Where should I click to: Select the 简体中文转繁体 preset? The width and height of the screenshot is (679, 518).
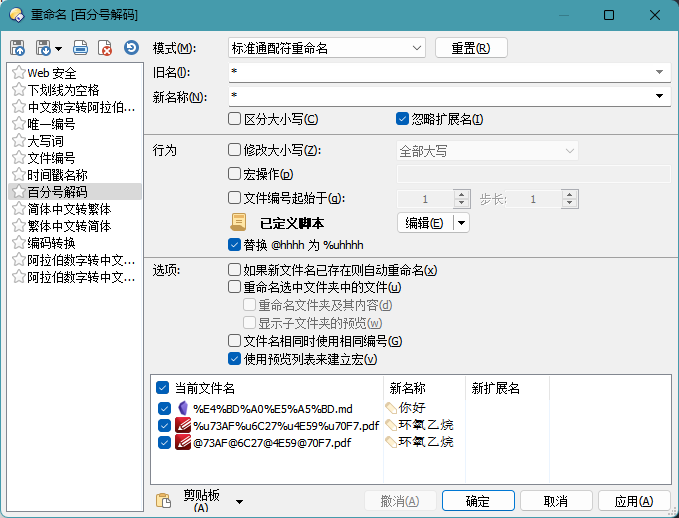[x=68, y=209]
